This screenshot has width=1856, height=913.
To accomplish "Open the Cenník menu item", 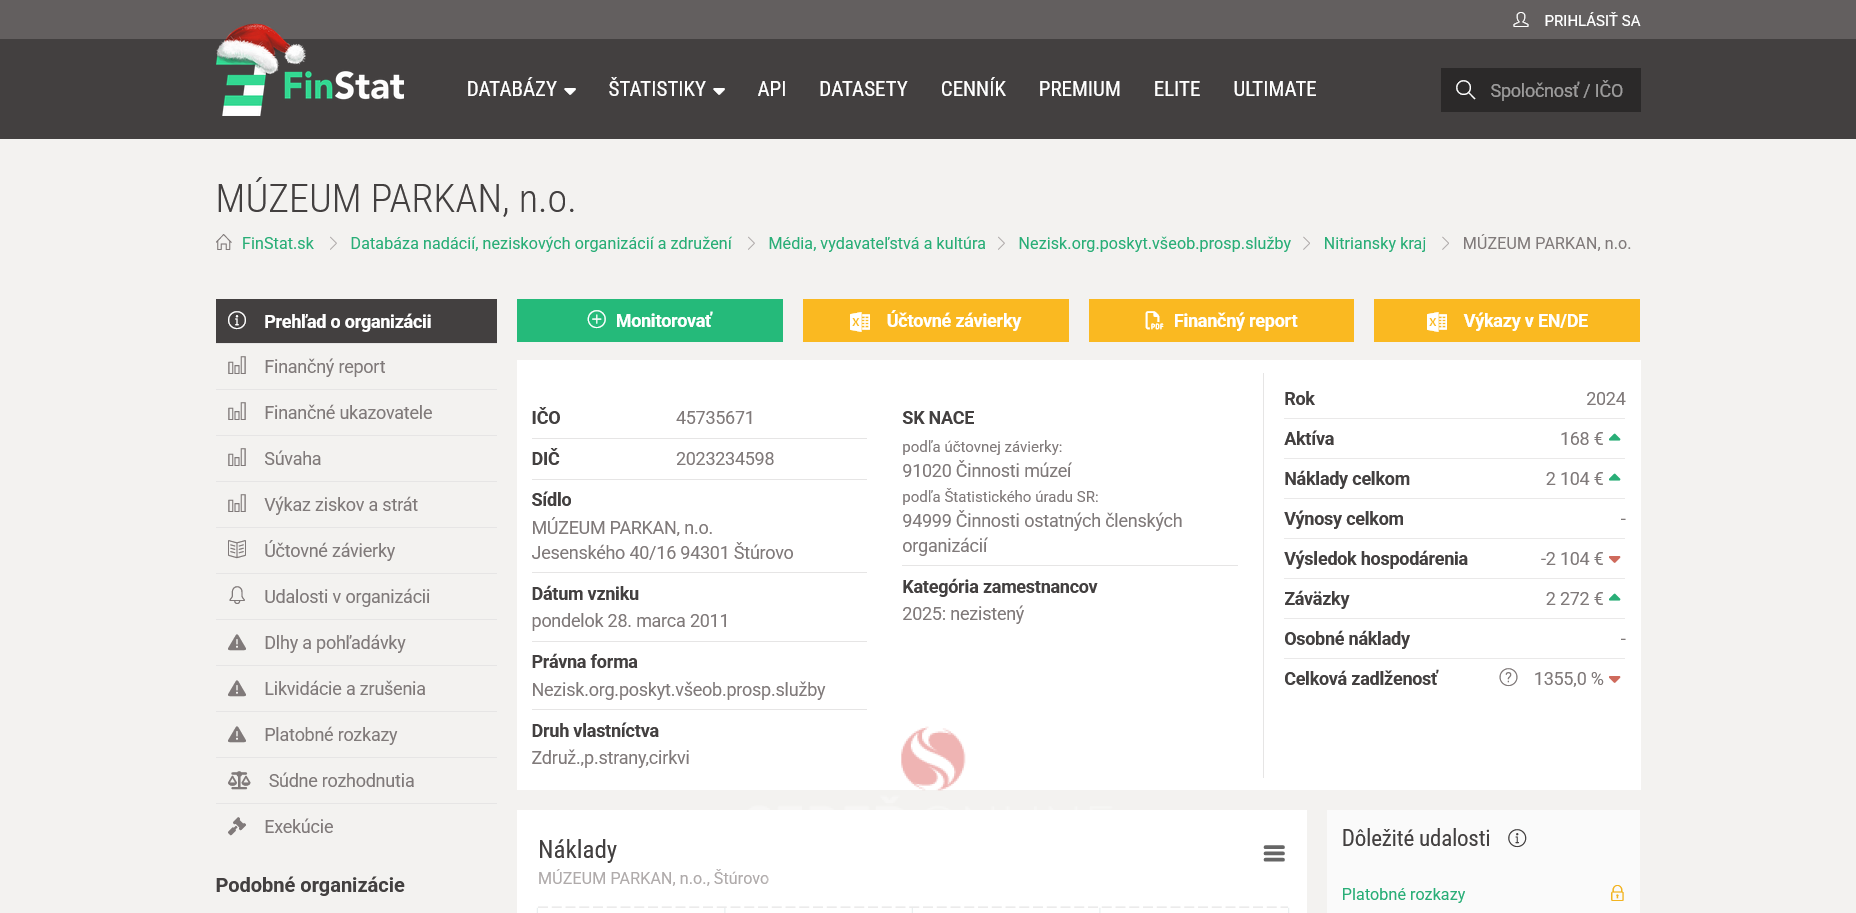I will (972, 89).
